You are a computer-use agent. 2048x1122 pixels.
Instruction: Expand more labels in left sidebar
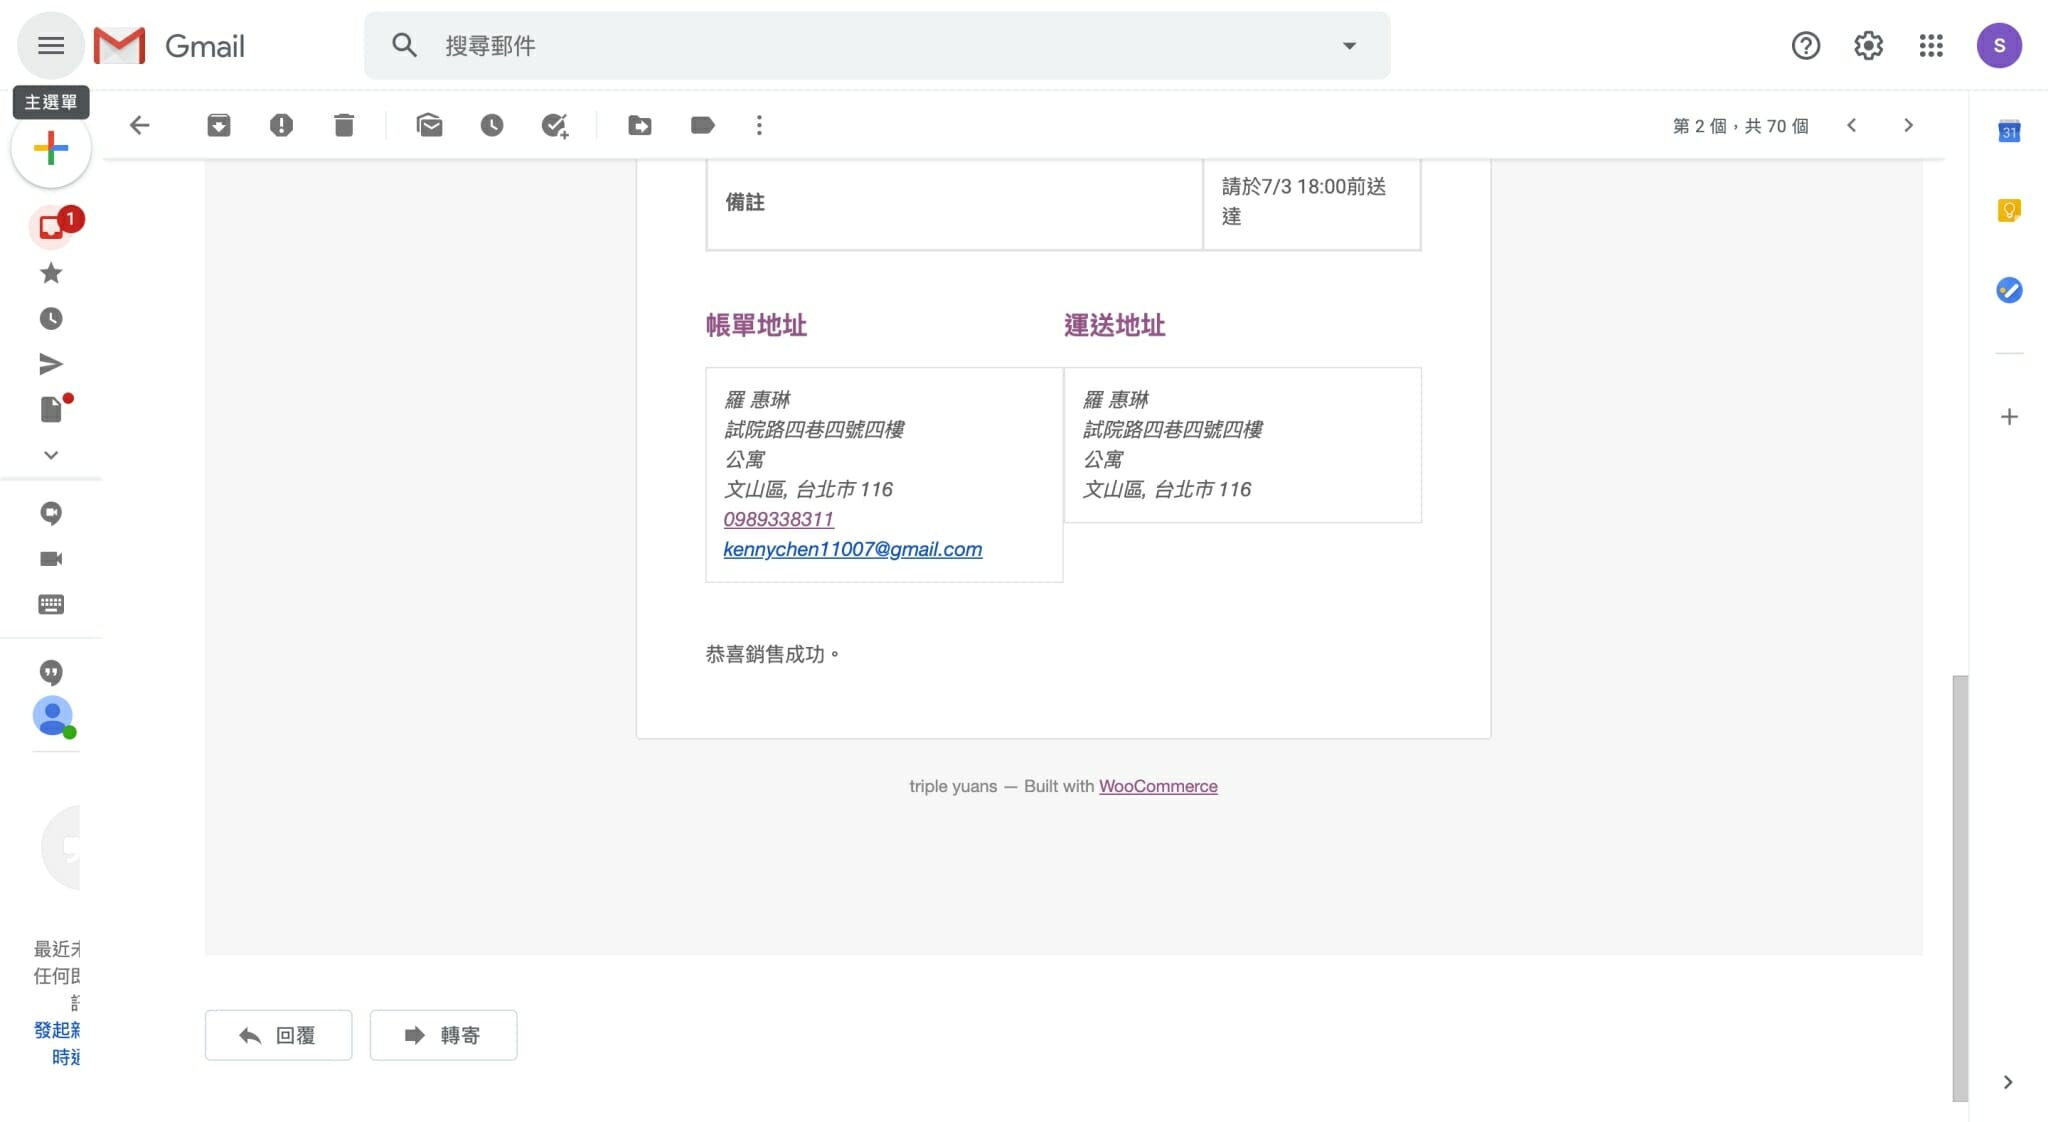click(x=51, y=455)
